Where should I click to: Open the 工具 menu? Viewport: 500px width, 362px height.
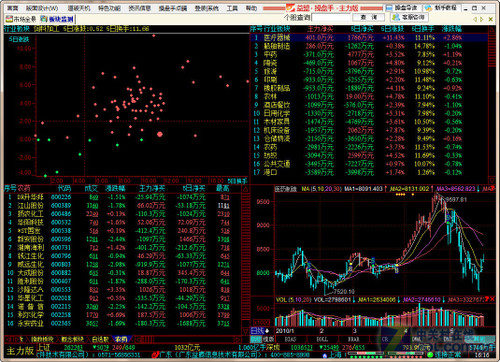[232, 8]
